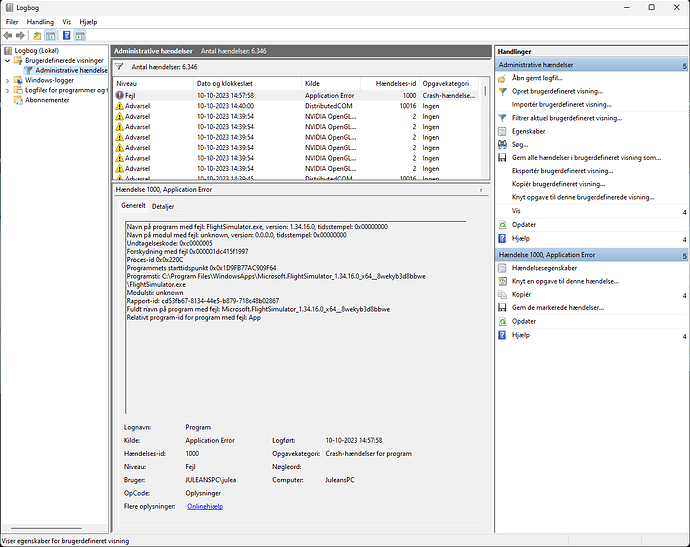
Task: Click the Kopiér icon in actions pane
Action: click(502, 294)
